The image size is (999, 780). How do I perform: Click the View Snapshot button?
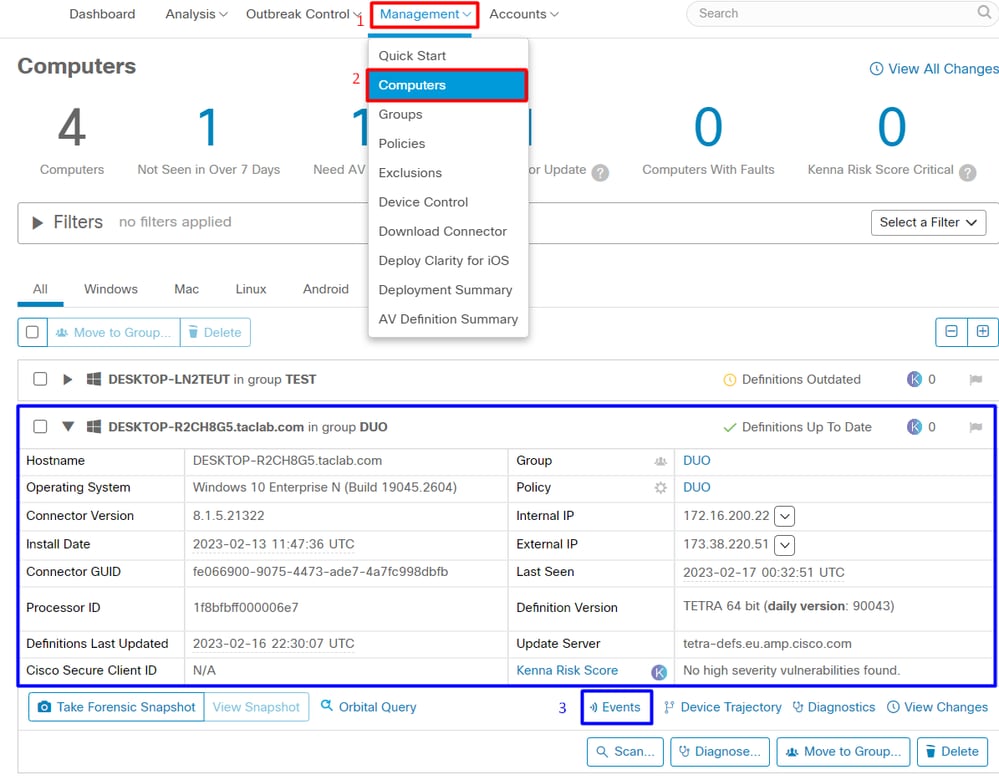(256, 707)
